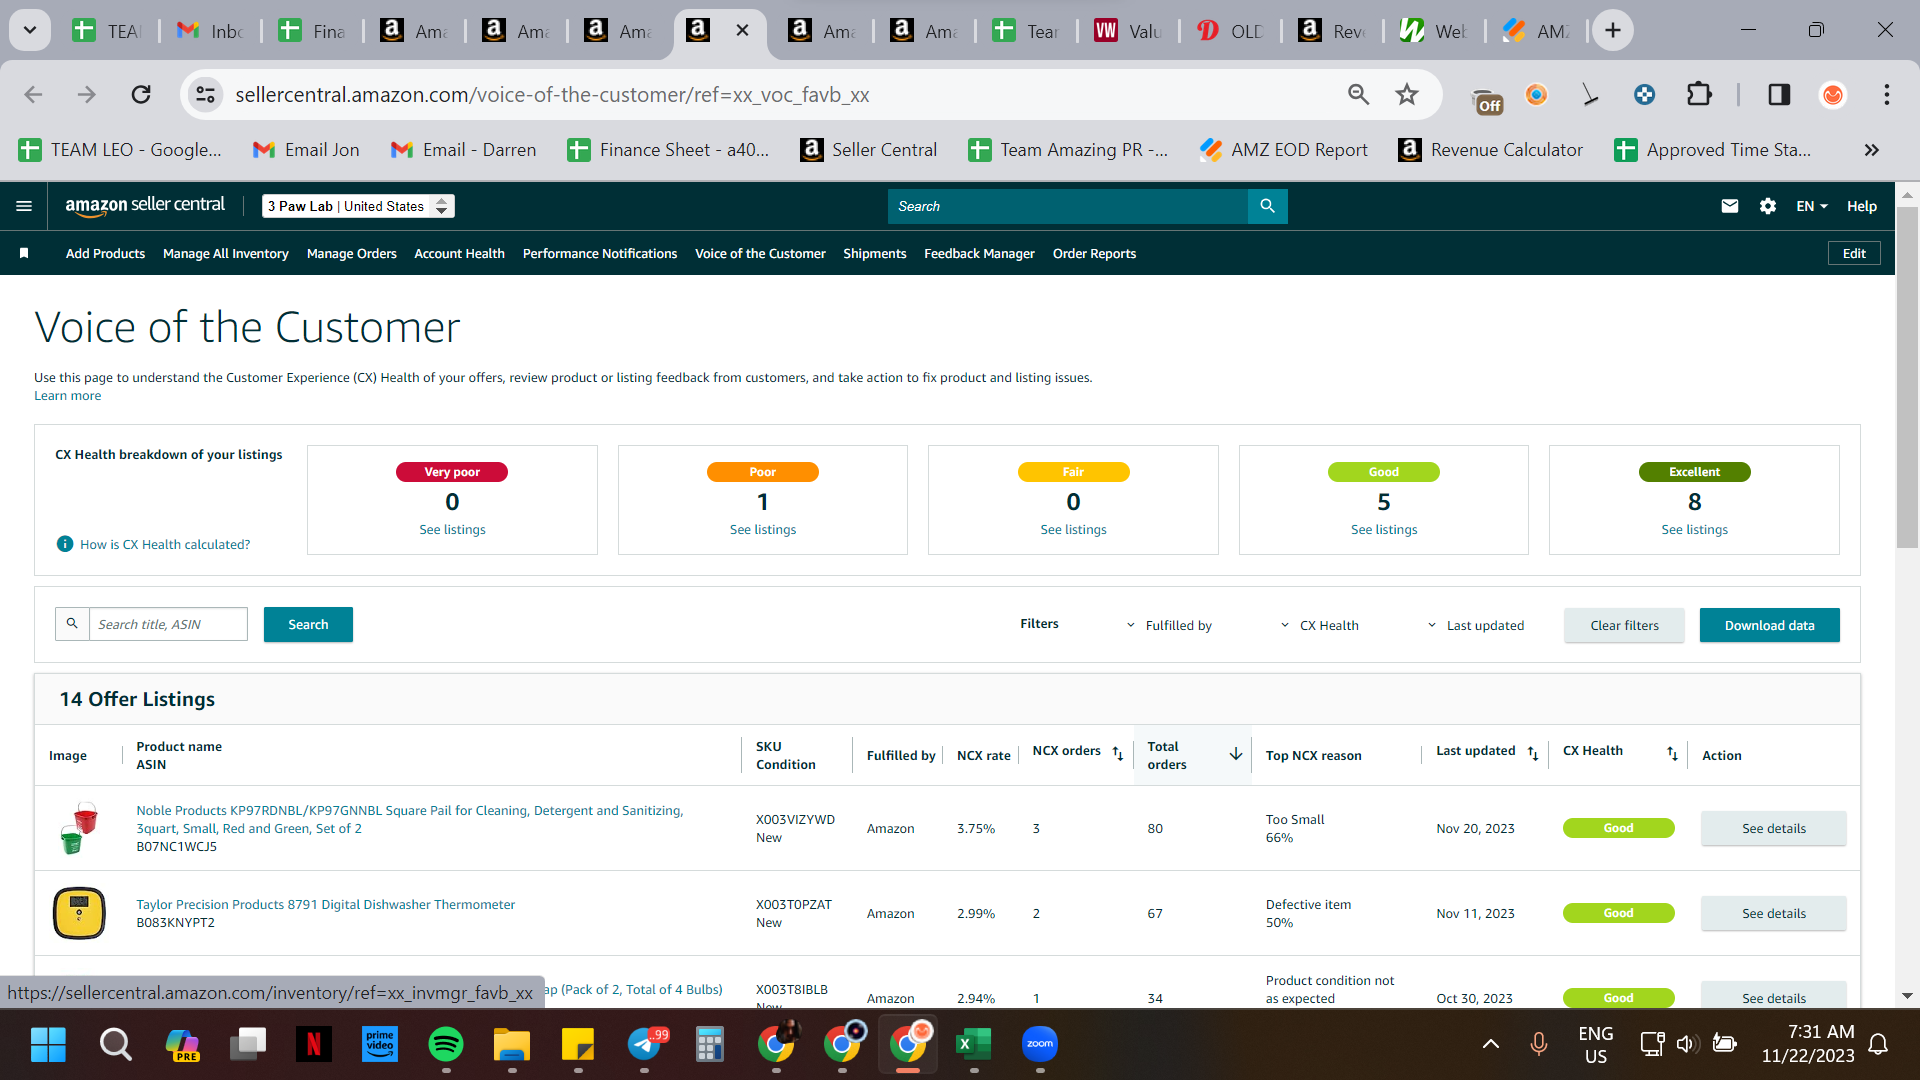Click the Seller Central search magnifier button
Viewport: 1920px width, 1080px height.
point(1267,206)
